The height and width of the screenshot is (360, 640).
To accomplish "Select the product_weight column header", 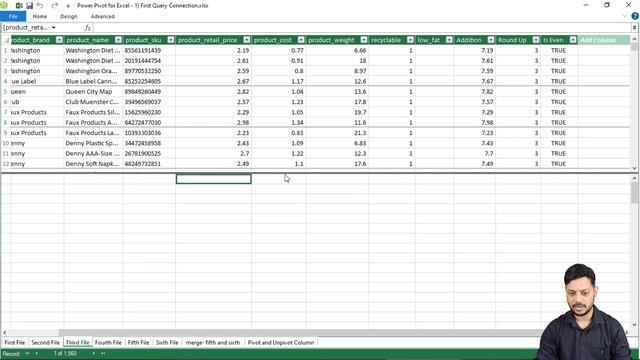I will [x=331, y=40].
